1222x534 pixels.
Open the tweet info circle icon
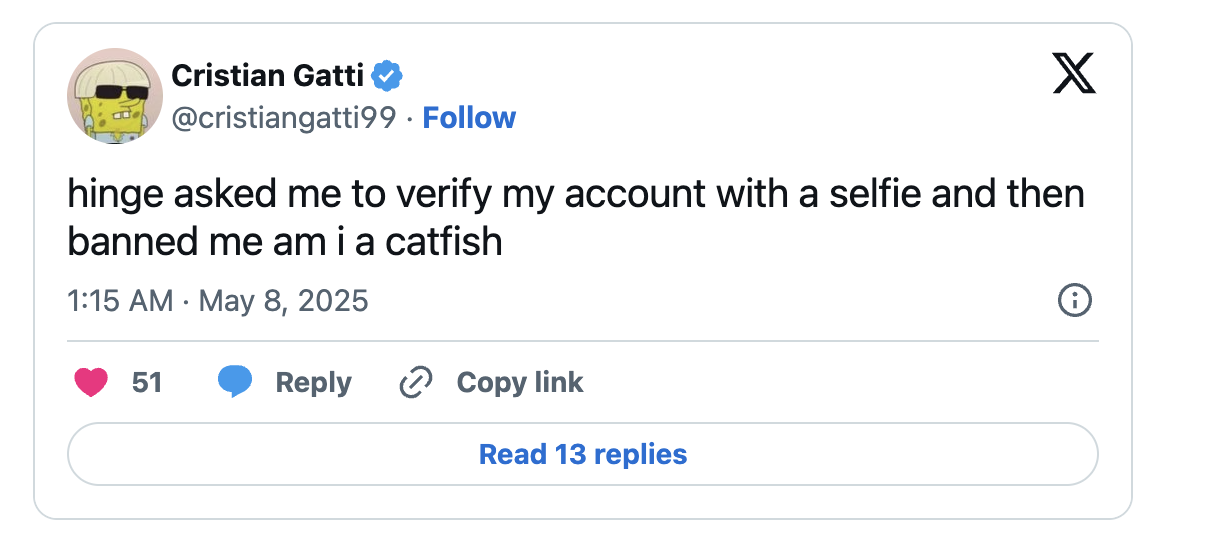(x=1074, y=300)
